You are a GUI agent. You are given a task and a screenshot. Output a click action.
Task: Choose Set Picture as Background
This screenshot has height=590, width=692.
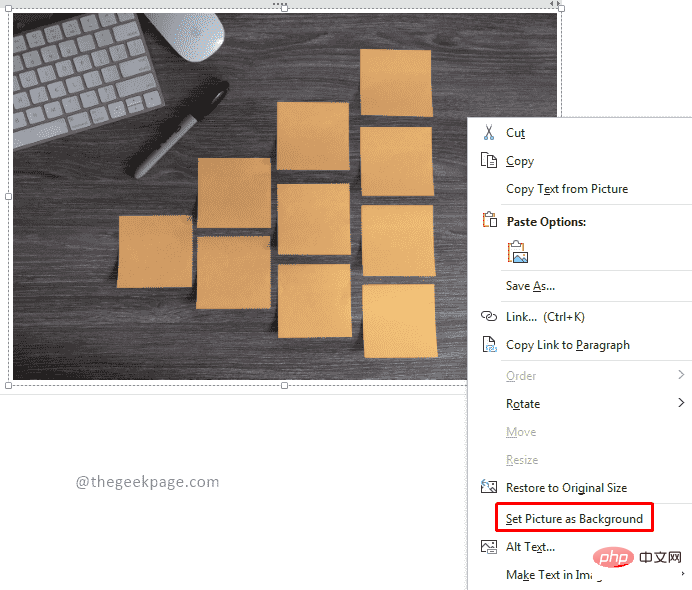point(574,518)
